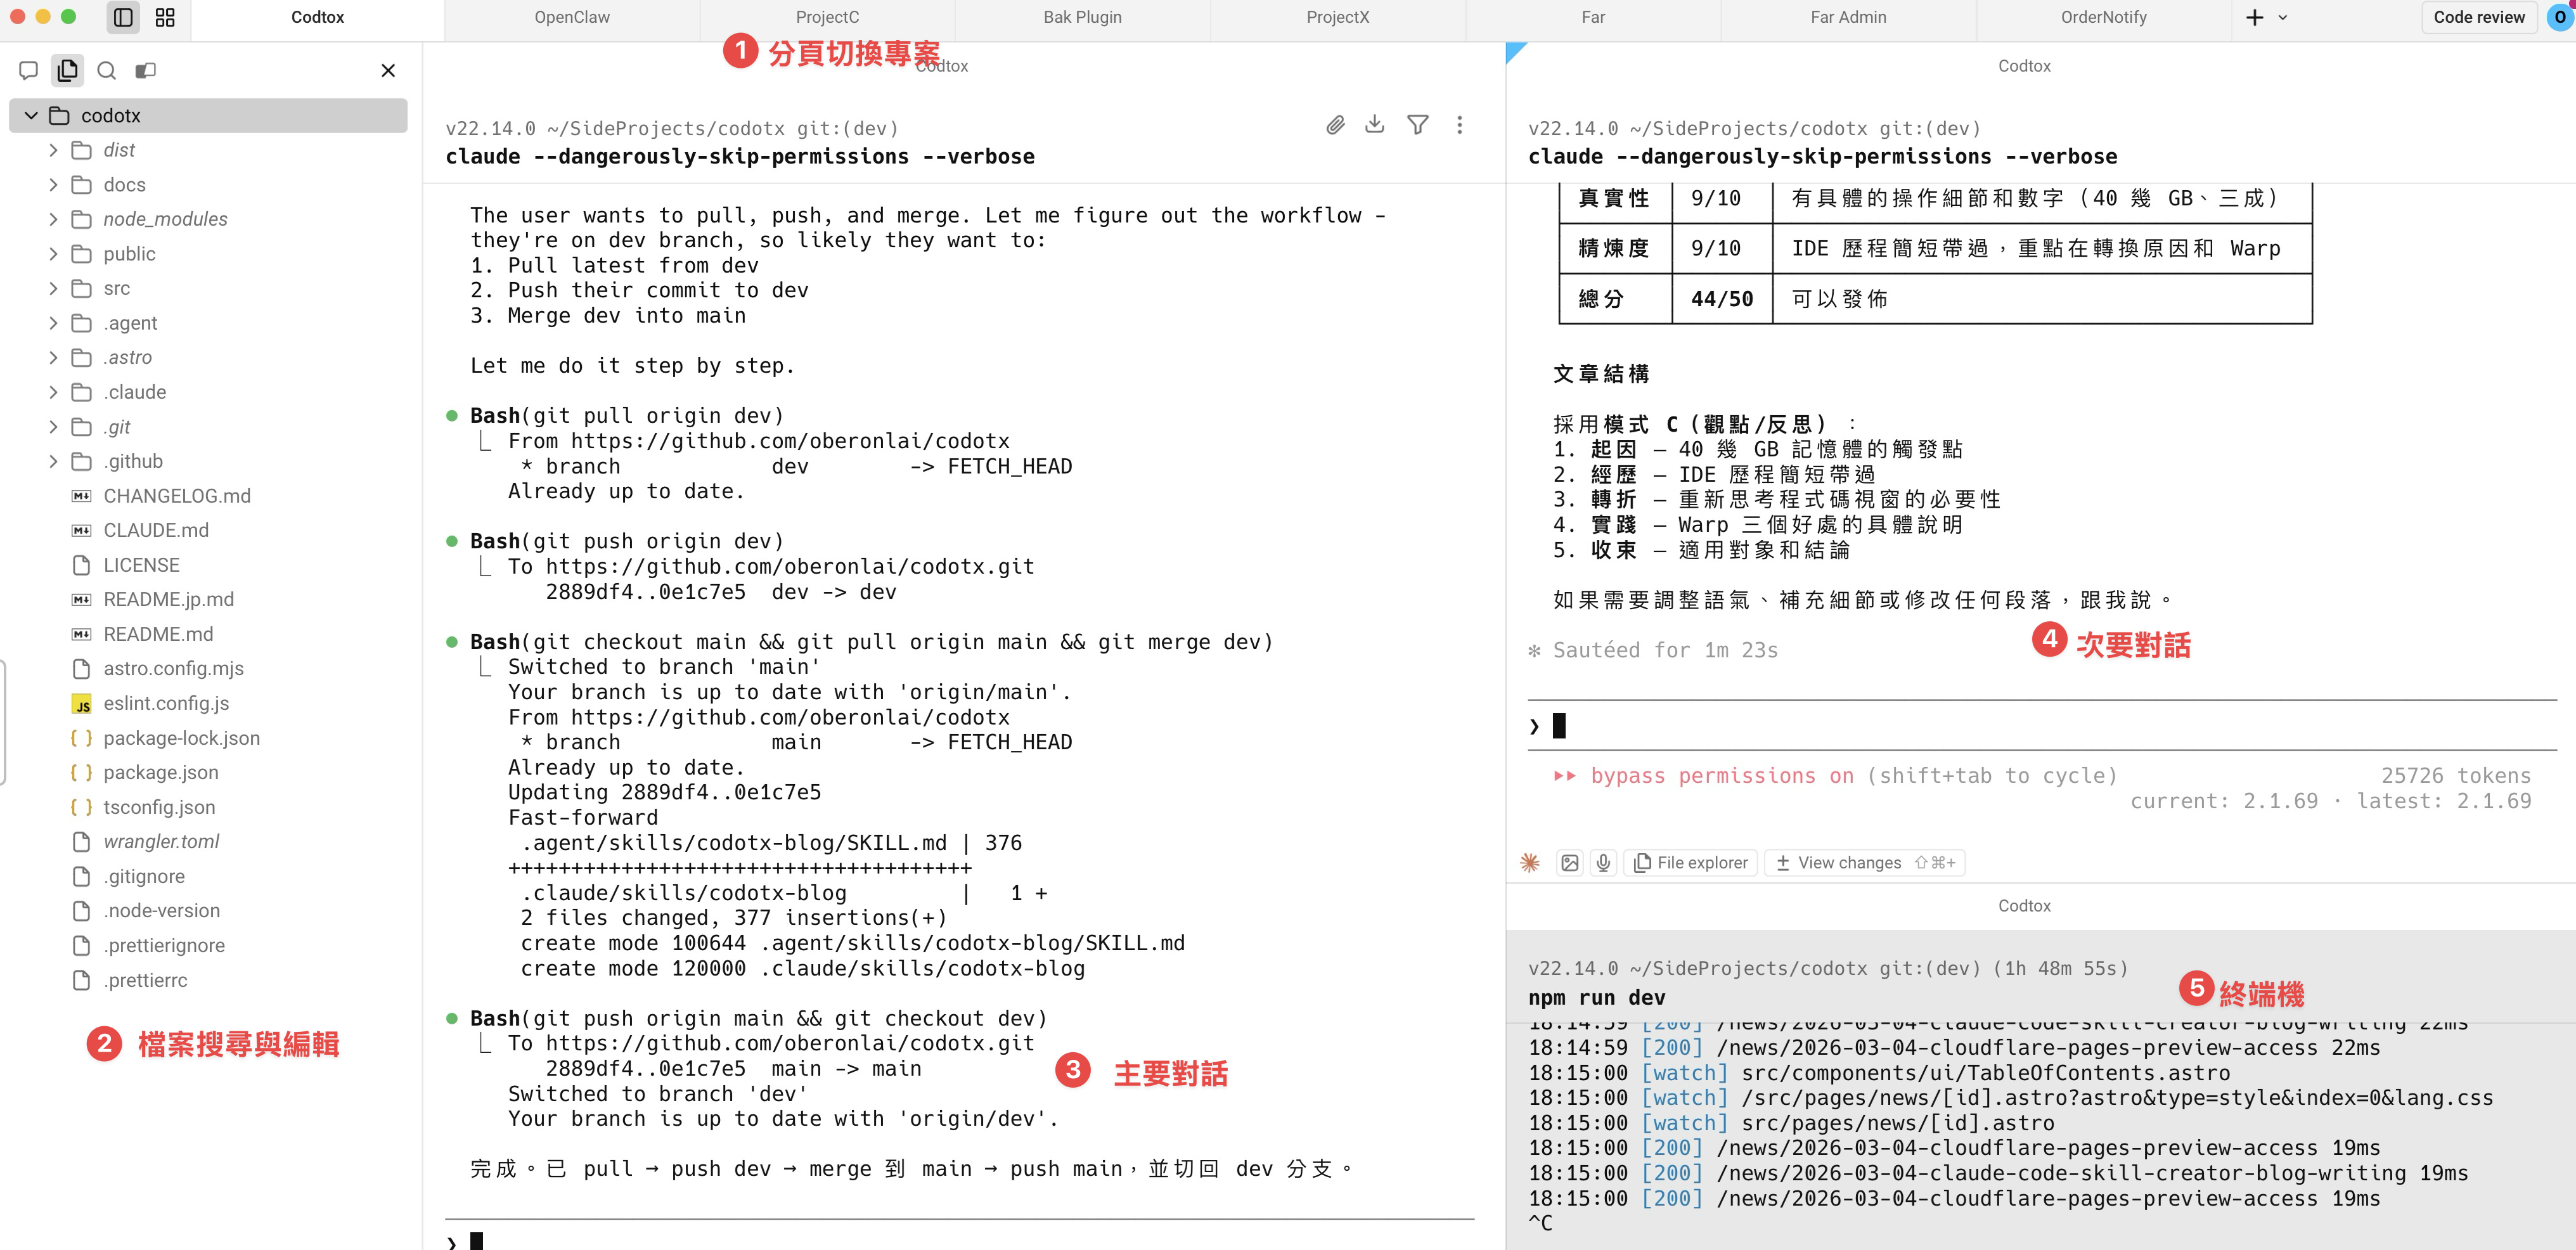Viewport: 2576px width, 1250px height.
Task: Attach an image with the picture icon
Action: coord(1569,862)
